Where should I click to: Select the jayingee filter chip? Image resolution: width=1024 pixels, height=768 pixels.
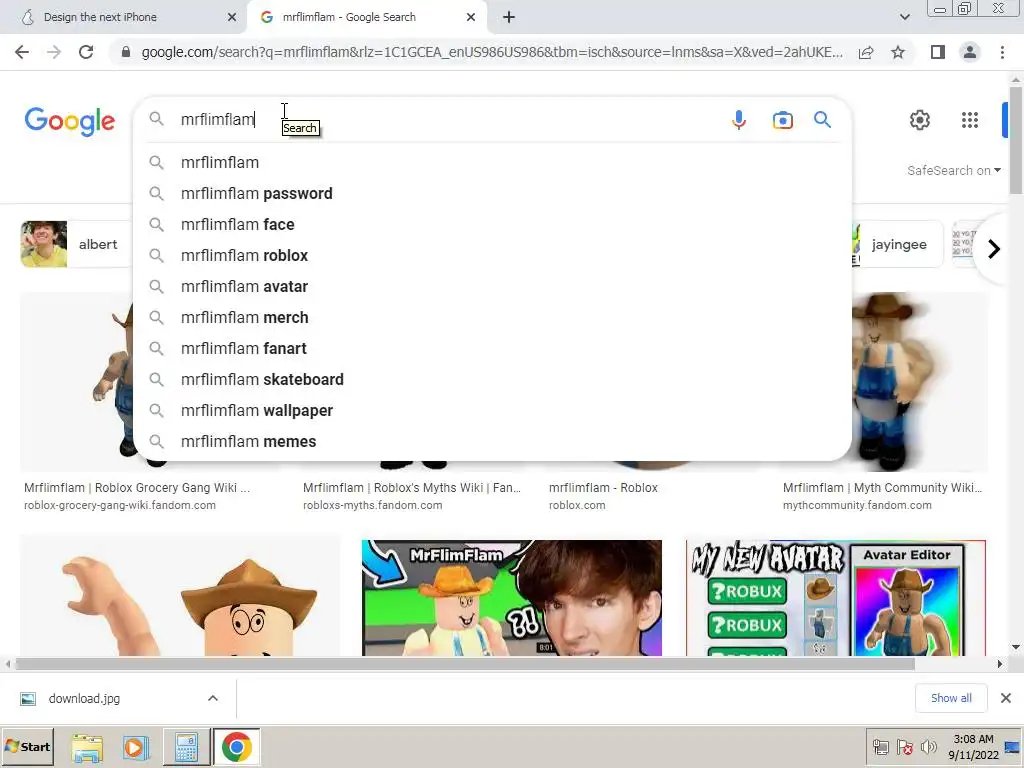pos(899,244)
